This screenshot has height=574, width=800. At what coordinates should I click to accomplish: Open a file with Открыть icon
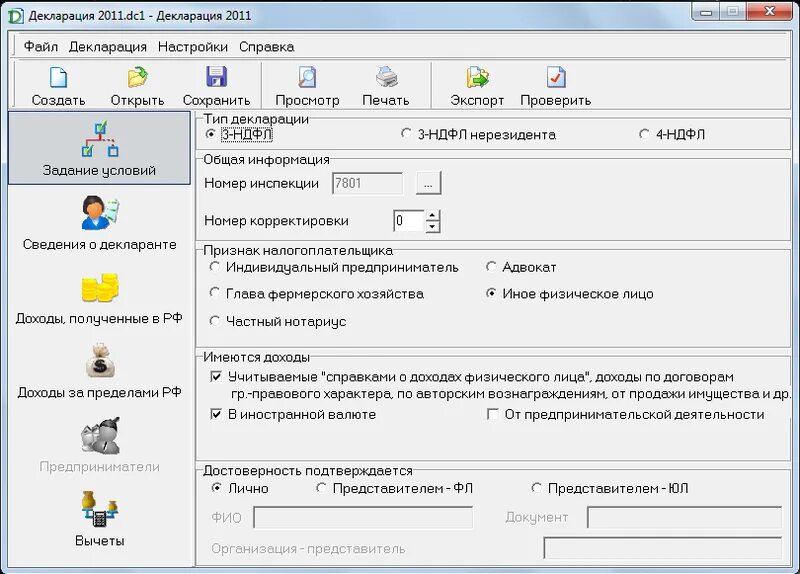click(x=137, y=78)
